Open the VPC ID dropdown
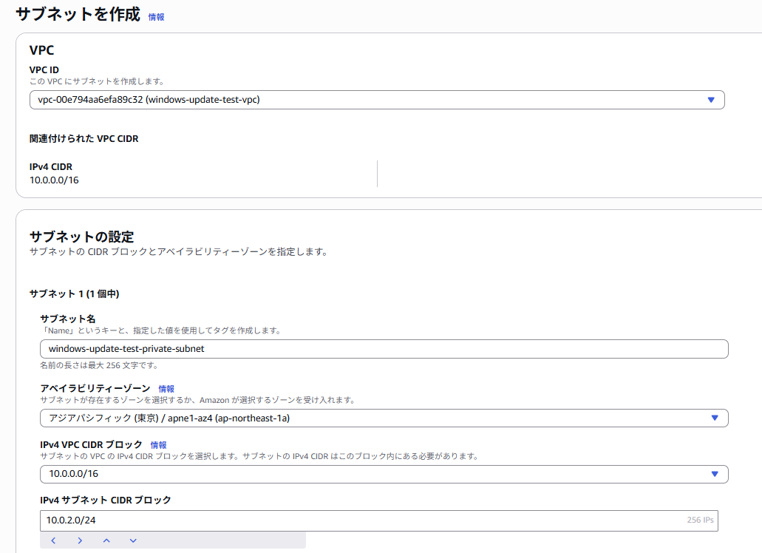The image size is (762, 553). 376,100
